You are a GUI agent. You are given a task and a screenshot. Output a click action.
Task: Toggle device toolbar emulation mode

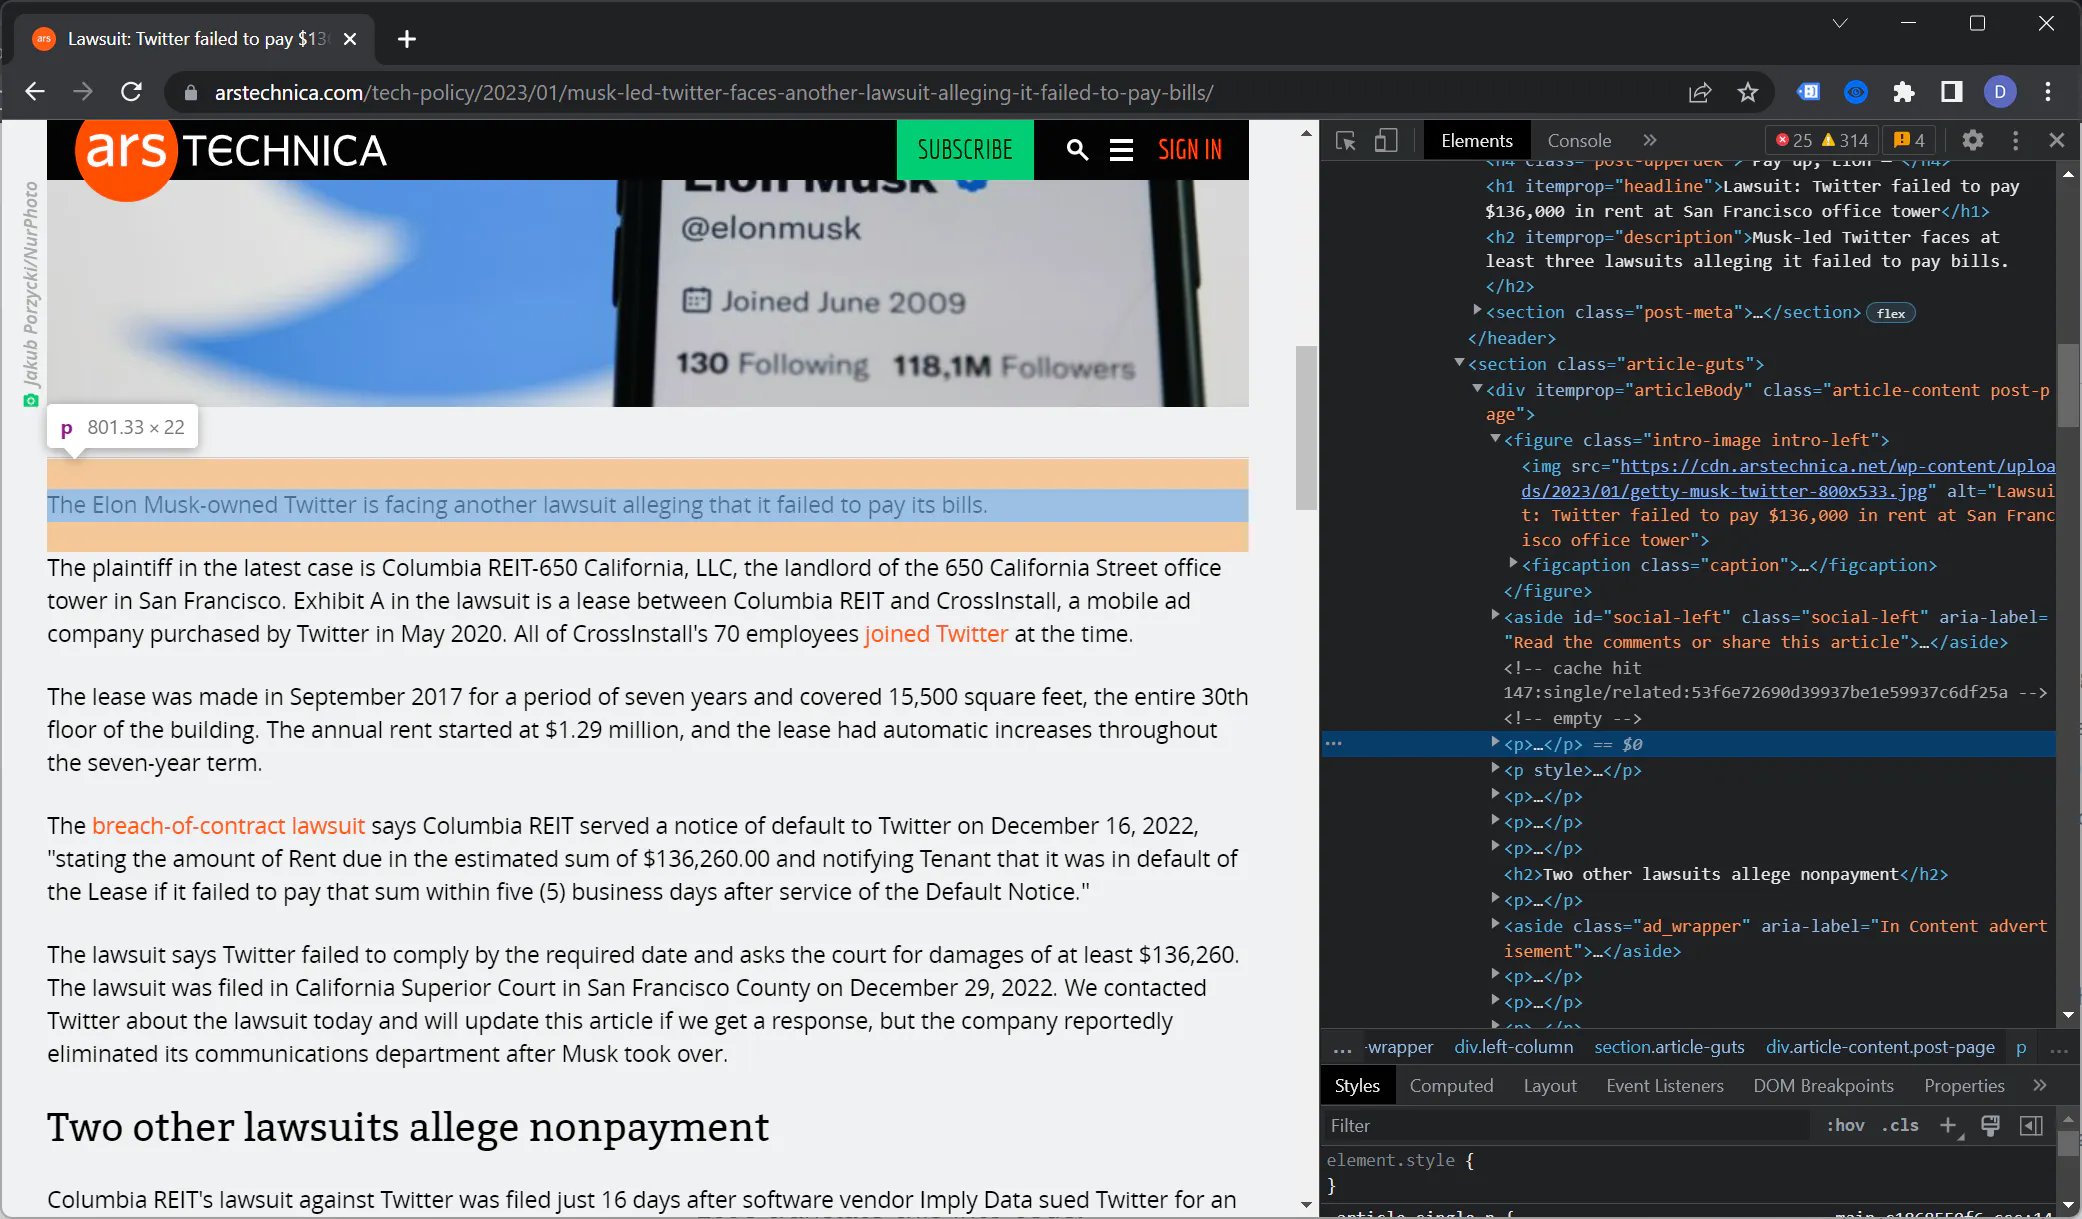[1386, 140]
